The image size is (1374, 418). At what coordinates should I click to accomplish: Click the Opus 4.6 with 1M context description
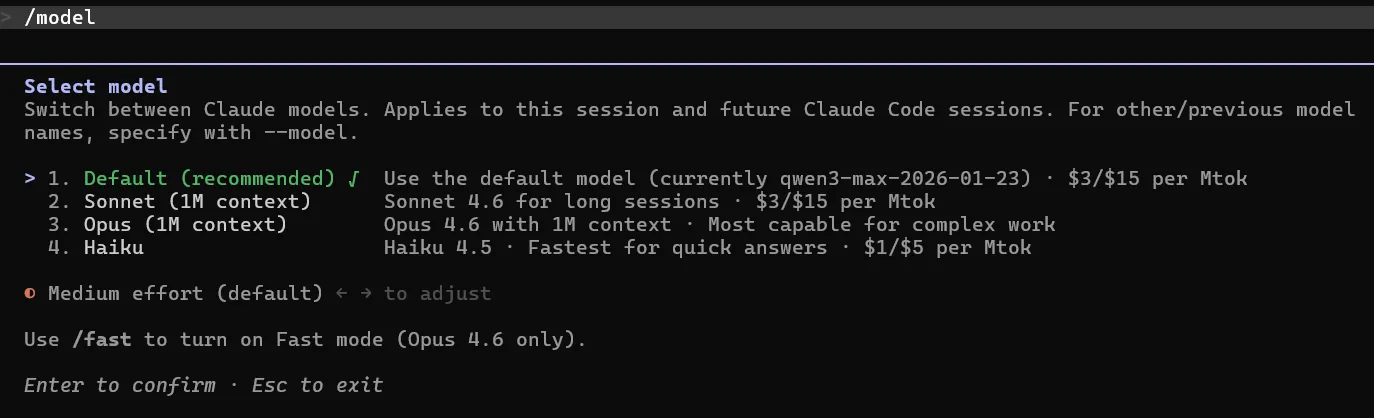(x=527, y=225)
